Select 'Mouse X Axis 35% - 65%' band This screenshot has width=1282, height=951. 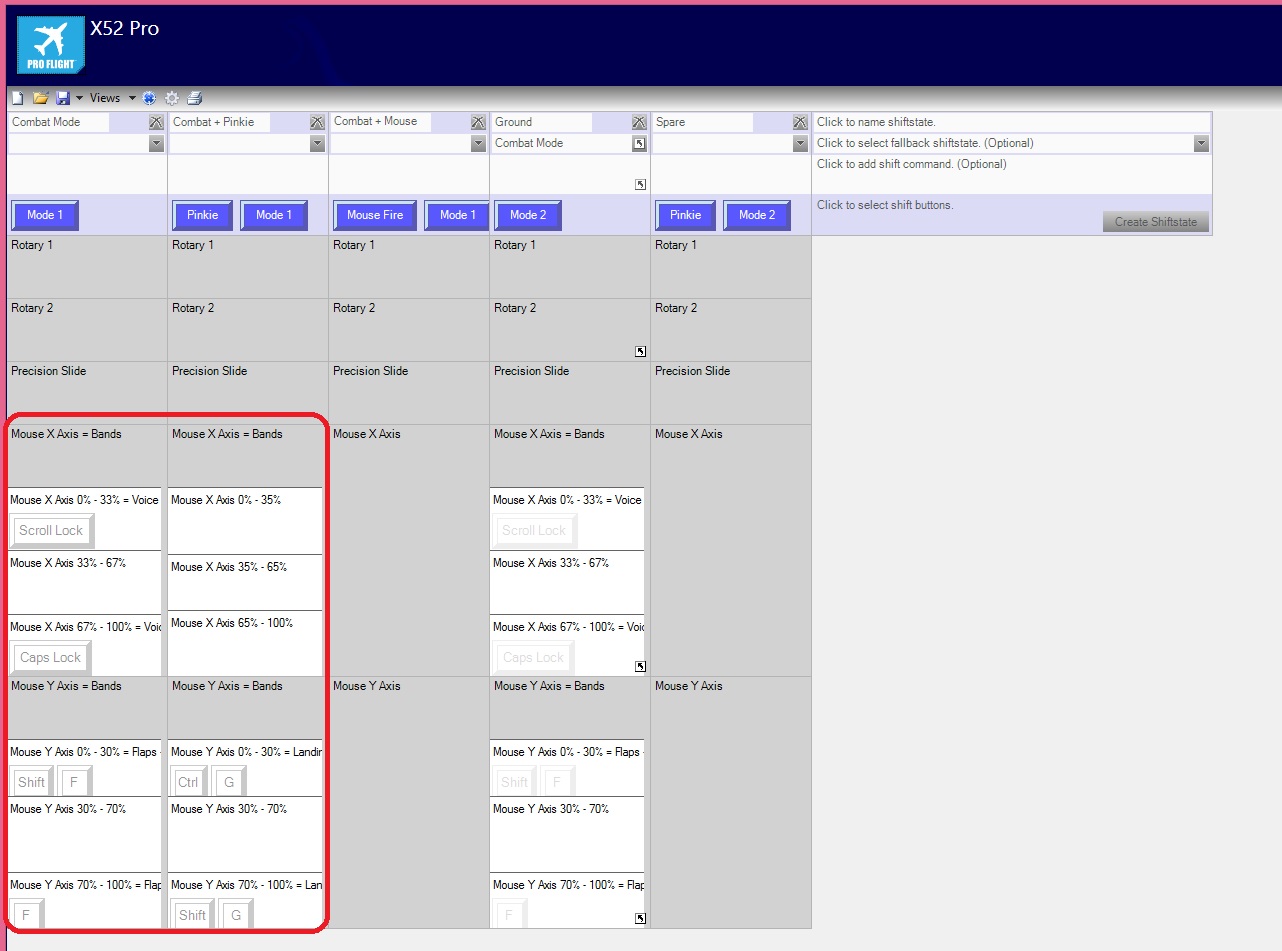(245, 582)
